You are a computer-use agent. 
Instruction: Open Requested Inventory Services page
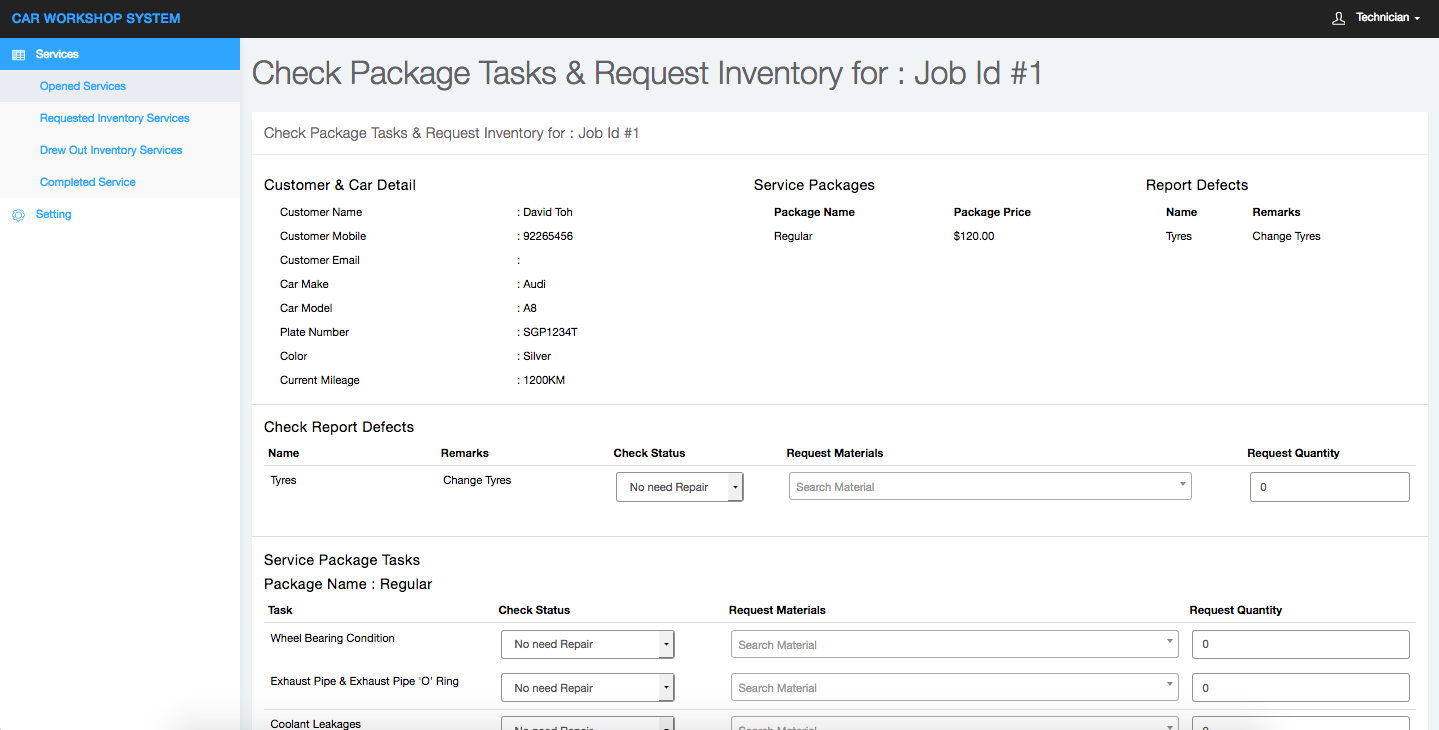pos(115,119)
